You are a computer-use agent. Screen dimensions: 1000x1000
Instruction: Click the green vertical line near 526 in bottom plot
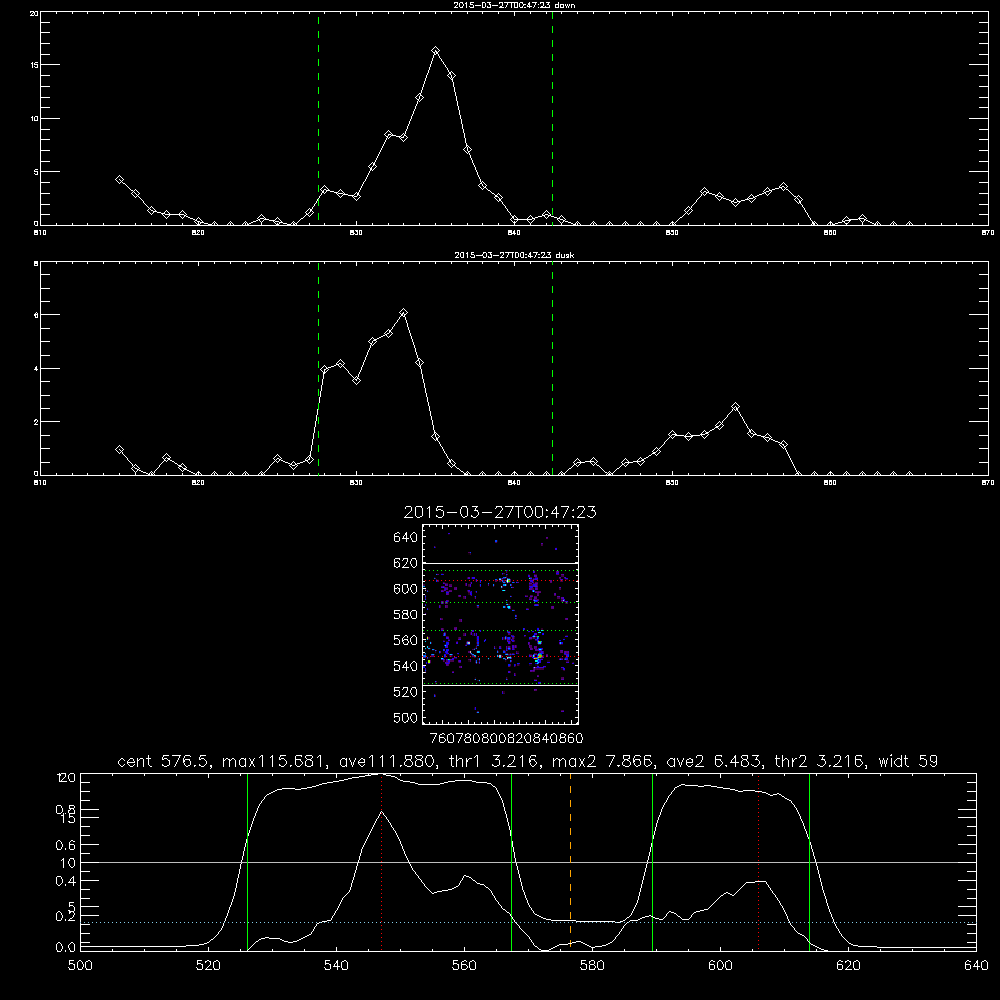[x=247, y=862]
